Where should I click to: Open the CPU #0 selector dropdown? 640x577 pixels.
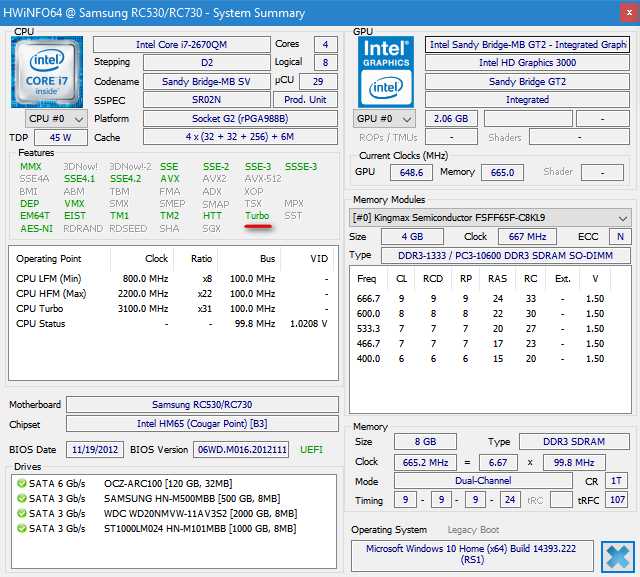(56, 119)
